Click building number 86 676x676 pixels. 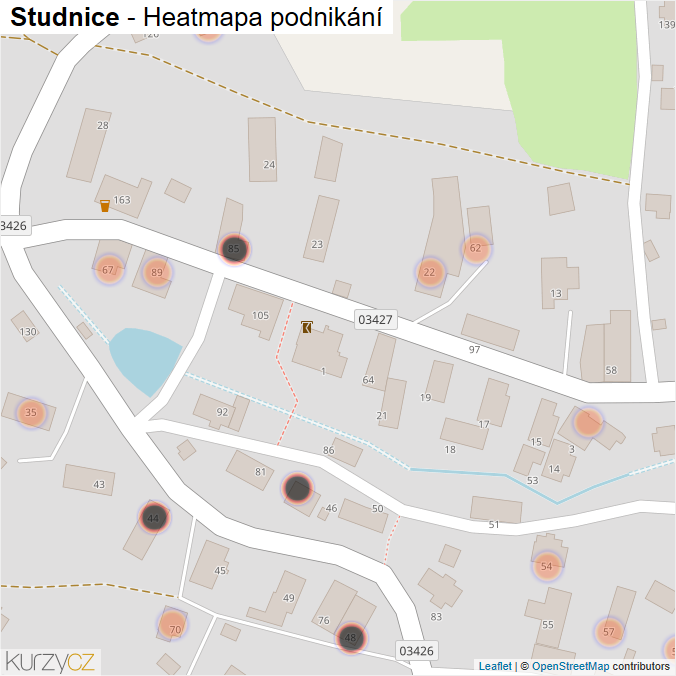coord(329,451)
